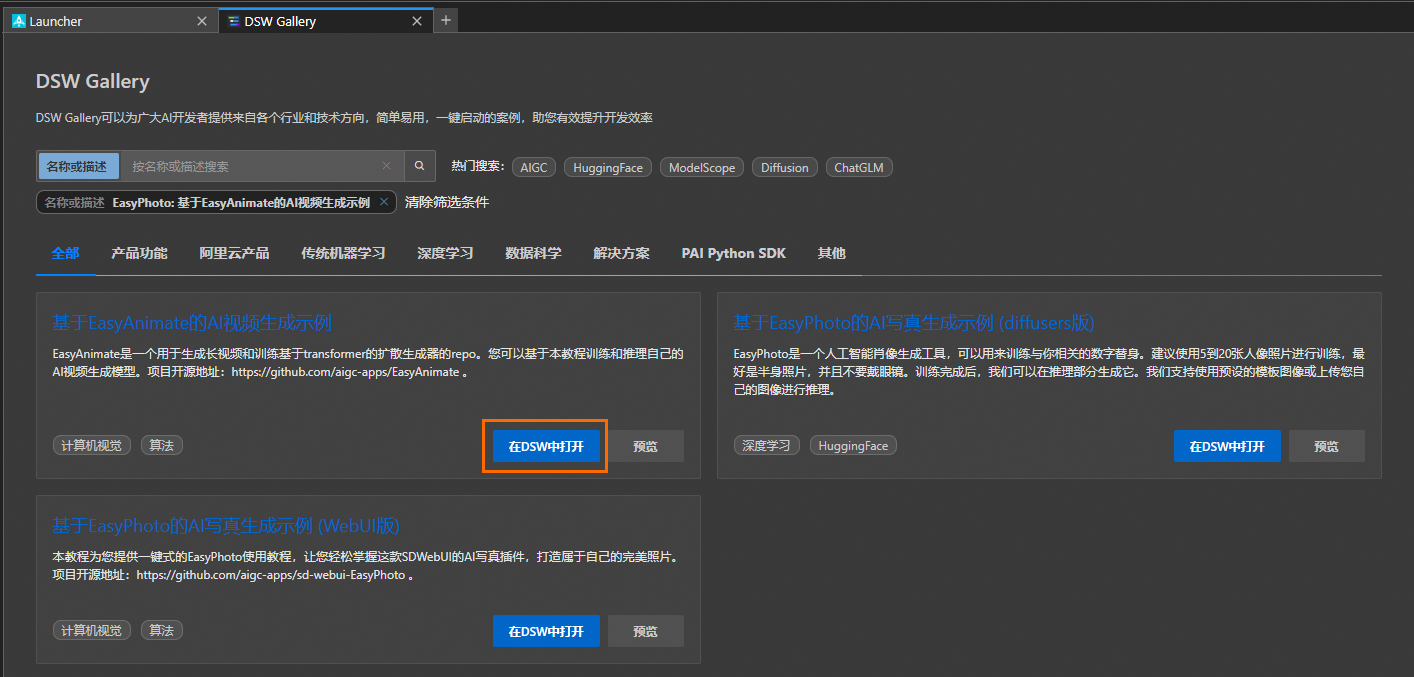Open EasyAnimate example with 在DSW中打开
Image resolution: width=1414 pixels, height=677 pixels.
[546, 446]
